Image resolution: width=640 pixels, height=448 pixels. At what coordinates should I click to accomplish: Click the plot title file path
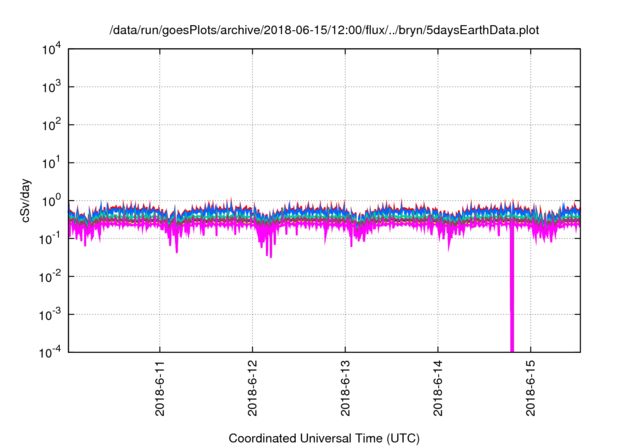click(x=324, y=30)
